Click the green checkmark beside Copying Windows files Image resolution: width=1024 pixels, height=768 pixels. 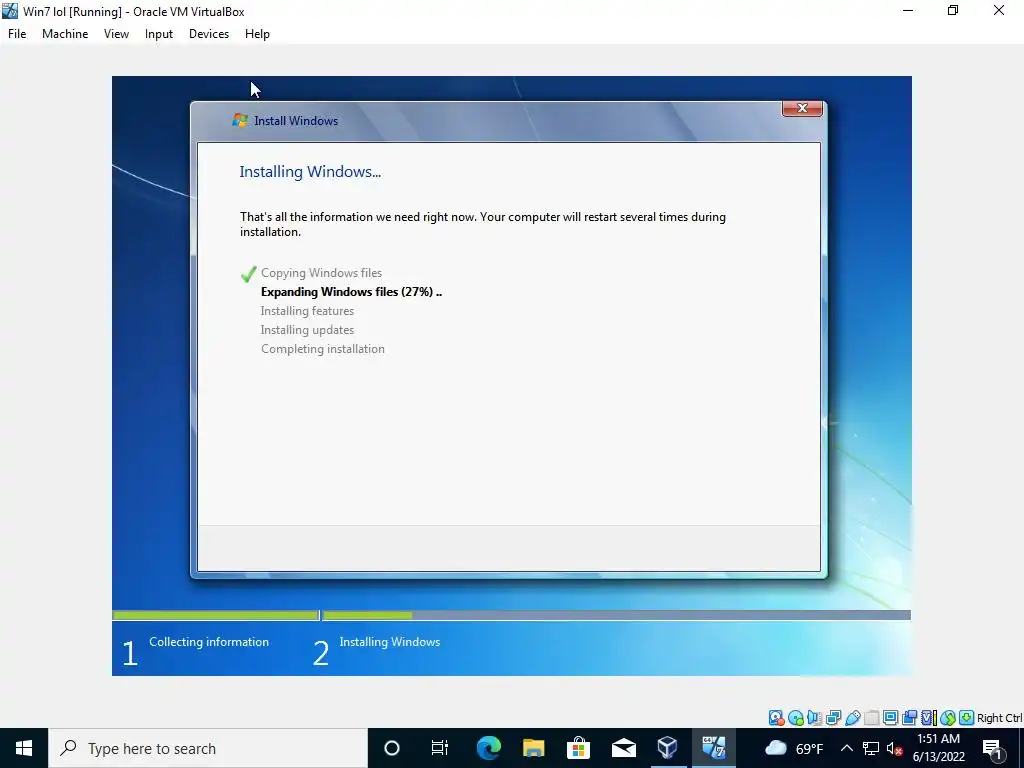tap(248, 274)
